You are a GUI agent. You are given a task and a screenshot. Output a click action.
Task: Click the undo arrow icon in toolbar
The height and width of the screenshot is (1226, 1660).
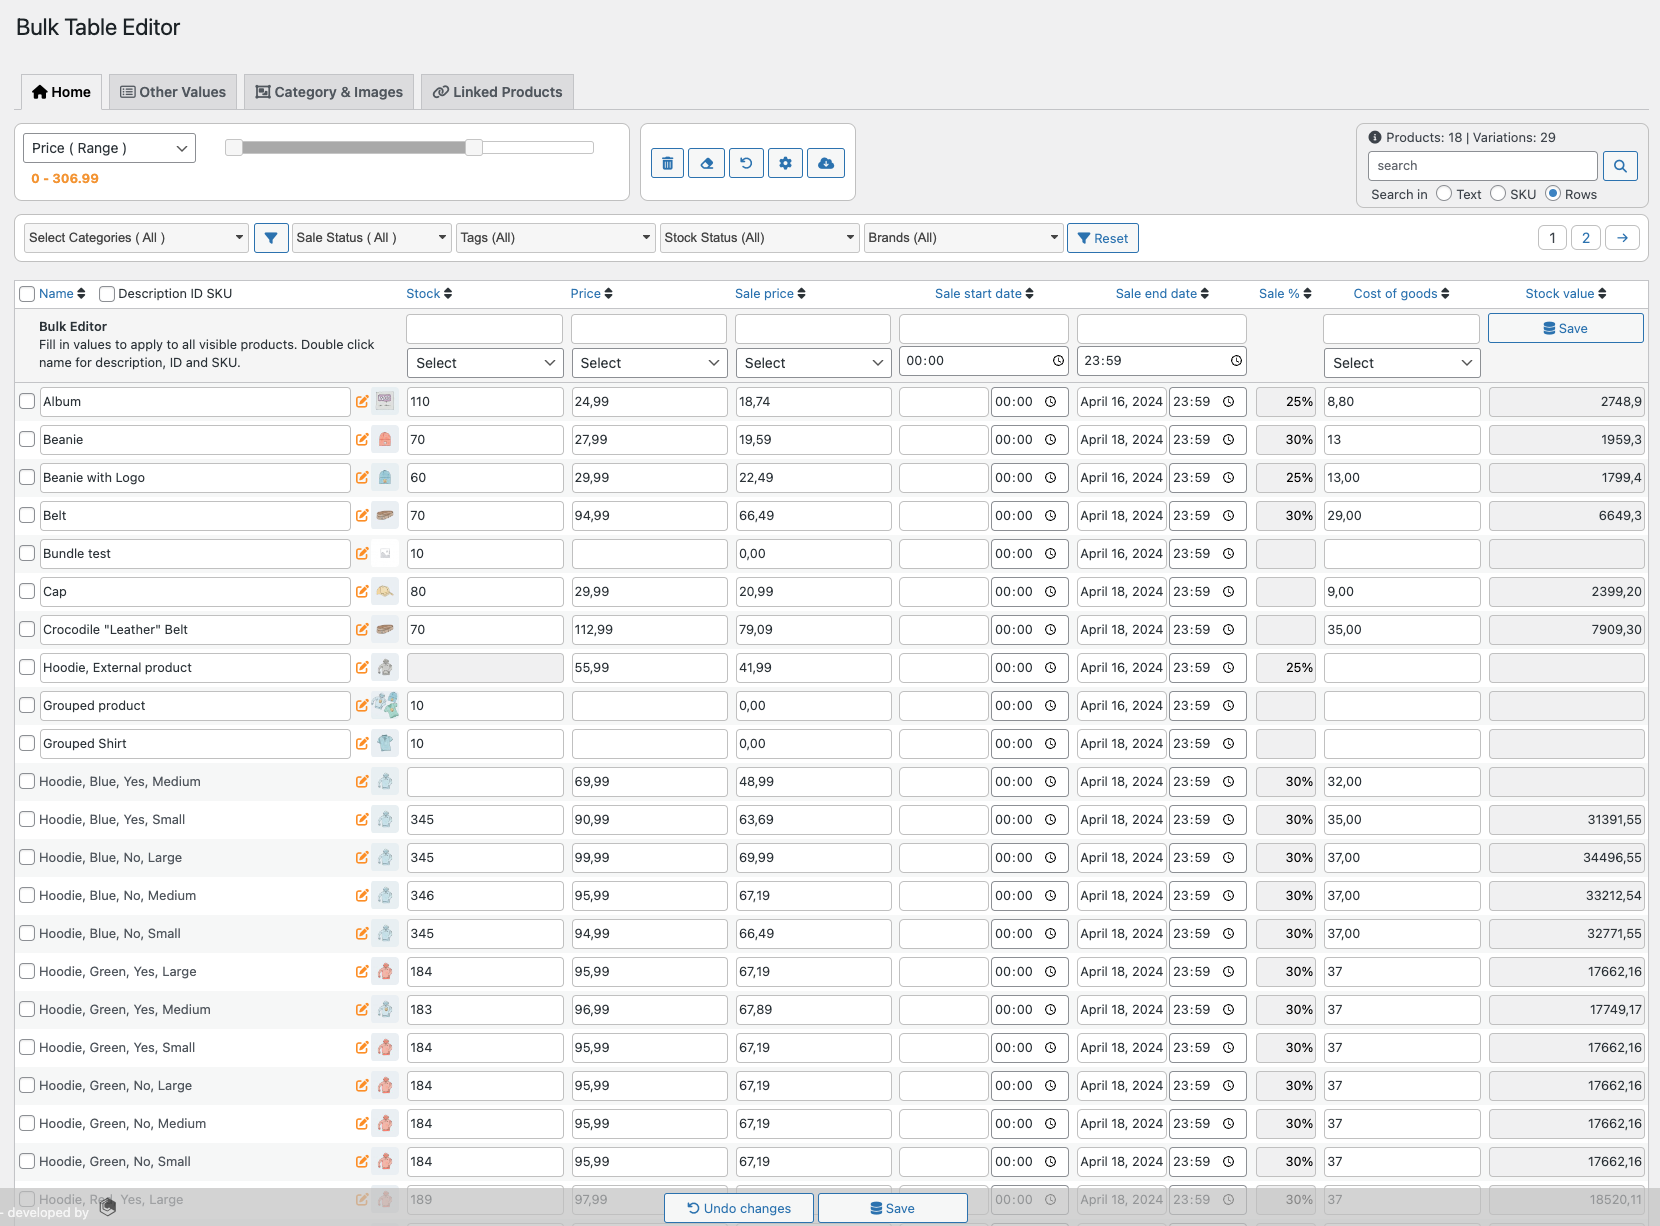[x=746, y=162]
